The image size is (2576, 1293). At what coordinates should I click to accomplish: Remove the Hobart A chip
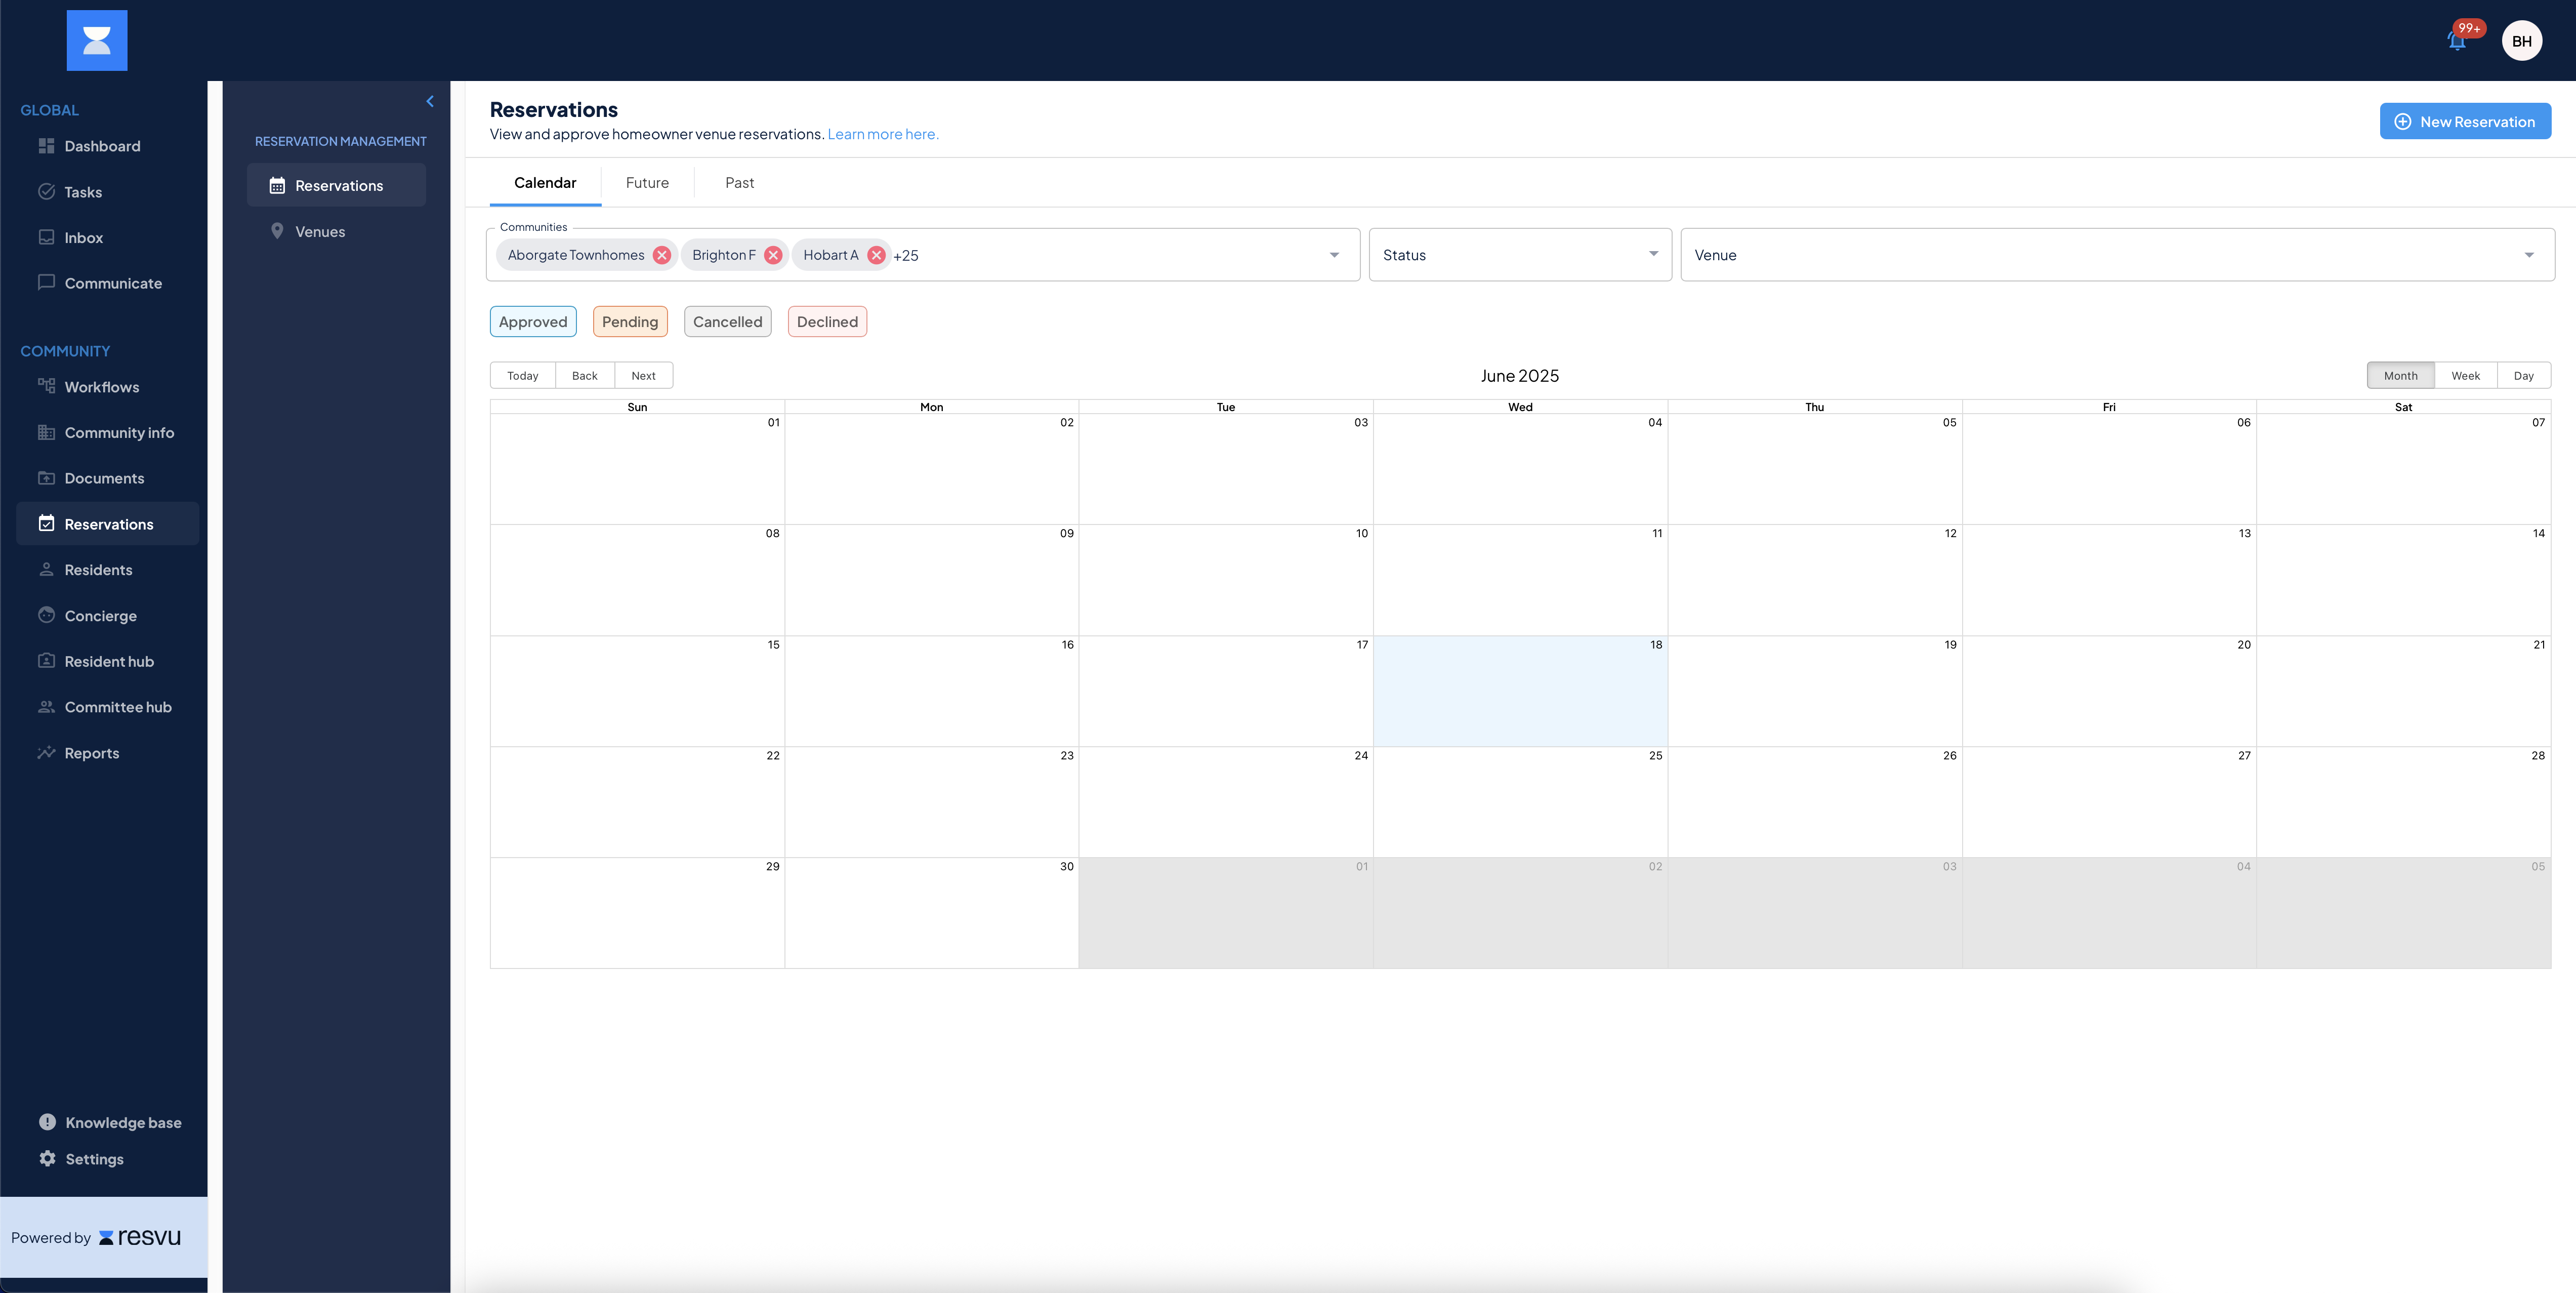876,255
